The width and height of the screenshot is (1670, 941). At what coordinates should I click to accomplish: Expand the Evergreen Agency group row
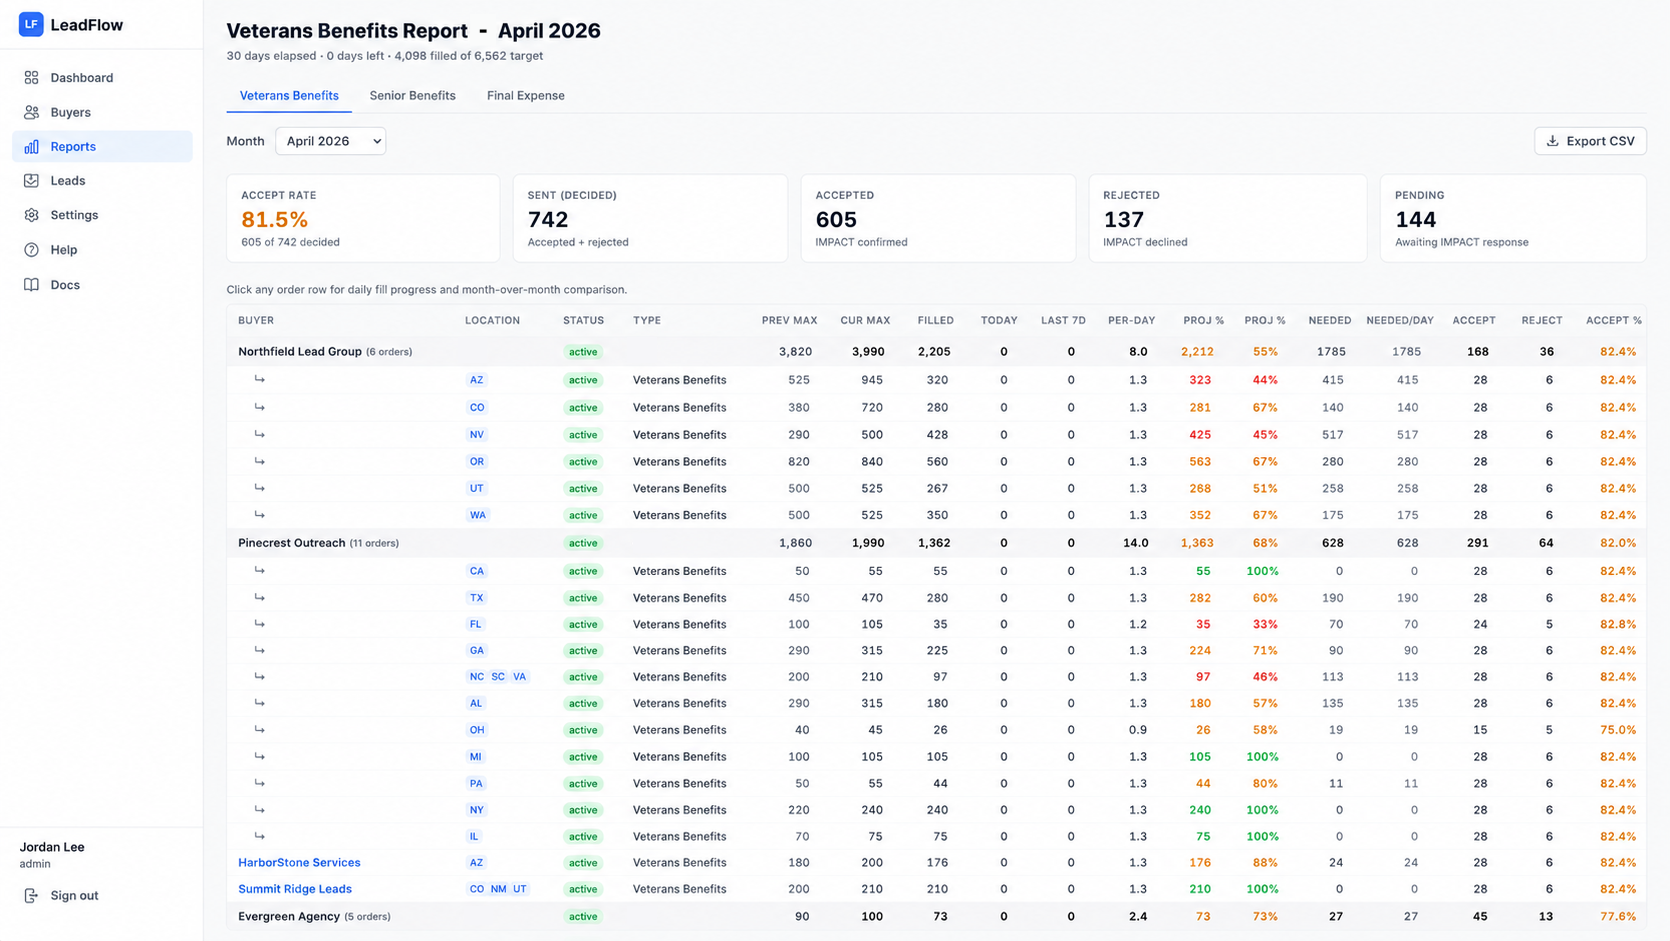tap(936, 916)
